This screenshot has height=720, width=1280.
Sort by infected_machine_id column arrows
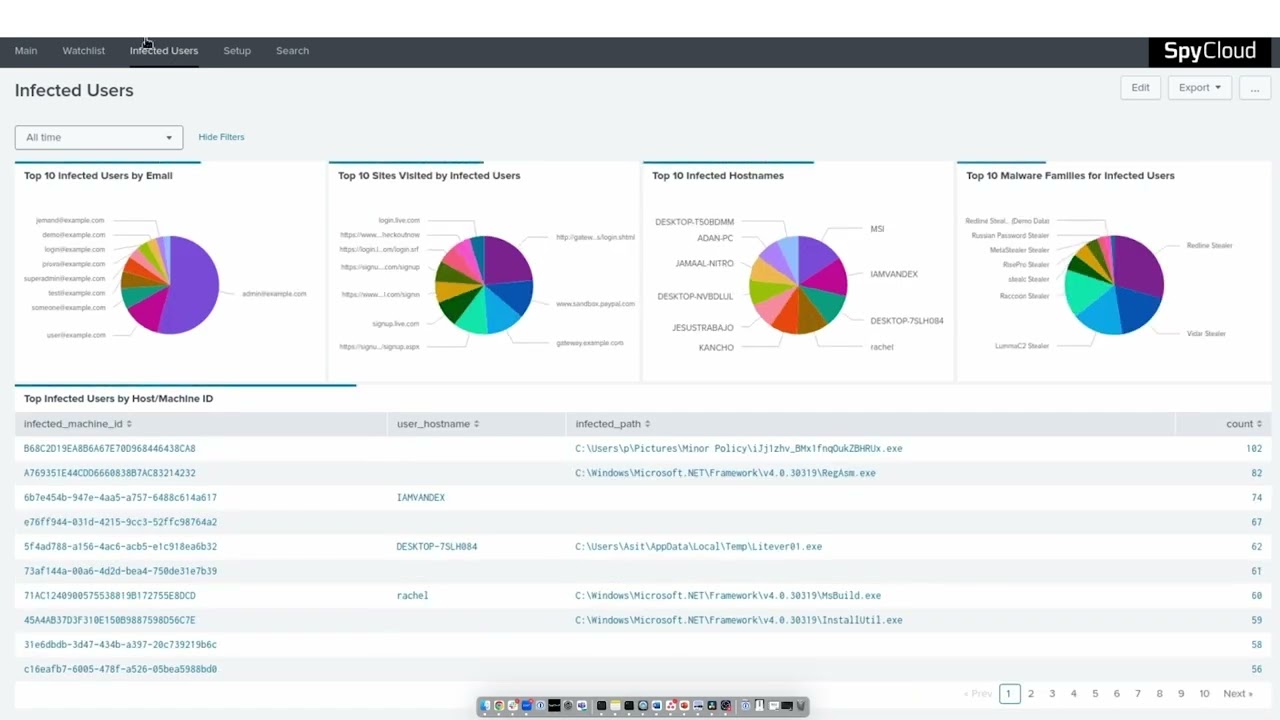(129, 424)
